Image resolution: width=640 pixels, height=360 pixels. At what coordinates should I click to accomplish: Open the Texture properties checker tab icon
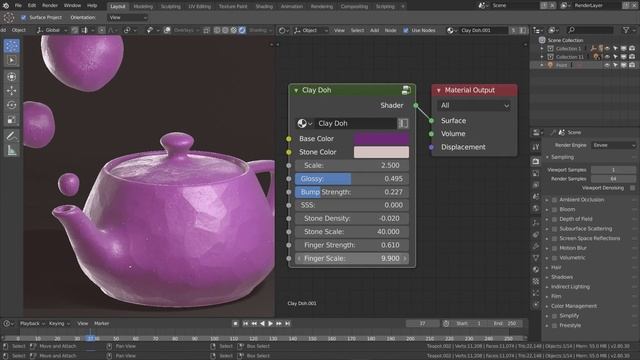[536, 281]
